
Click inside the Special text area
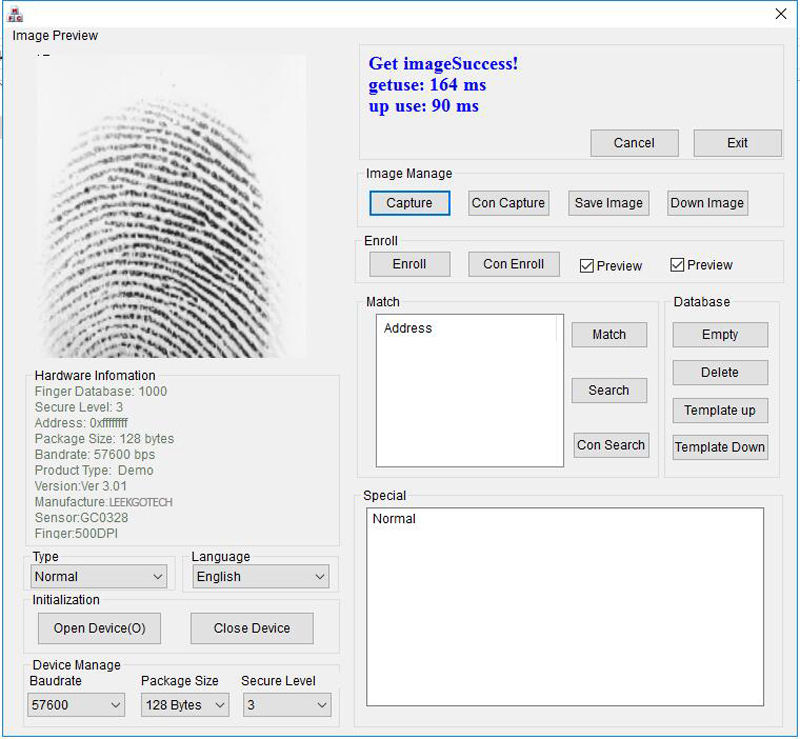[x=566, y=620]
